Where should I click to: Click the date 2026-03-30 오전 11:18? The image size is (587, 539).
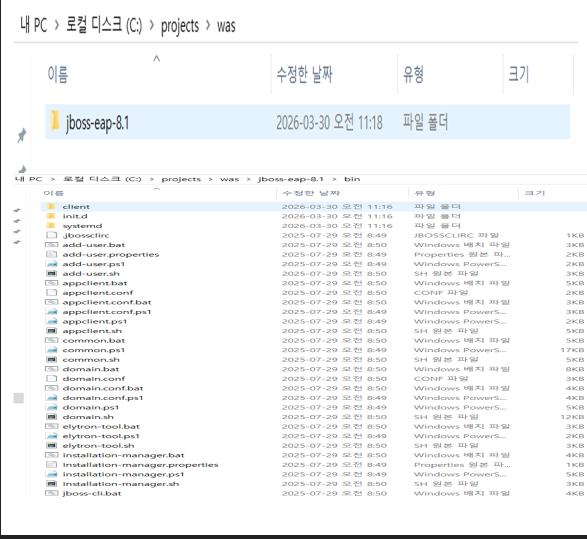329,122
